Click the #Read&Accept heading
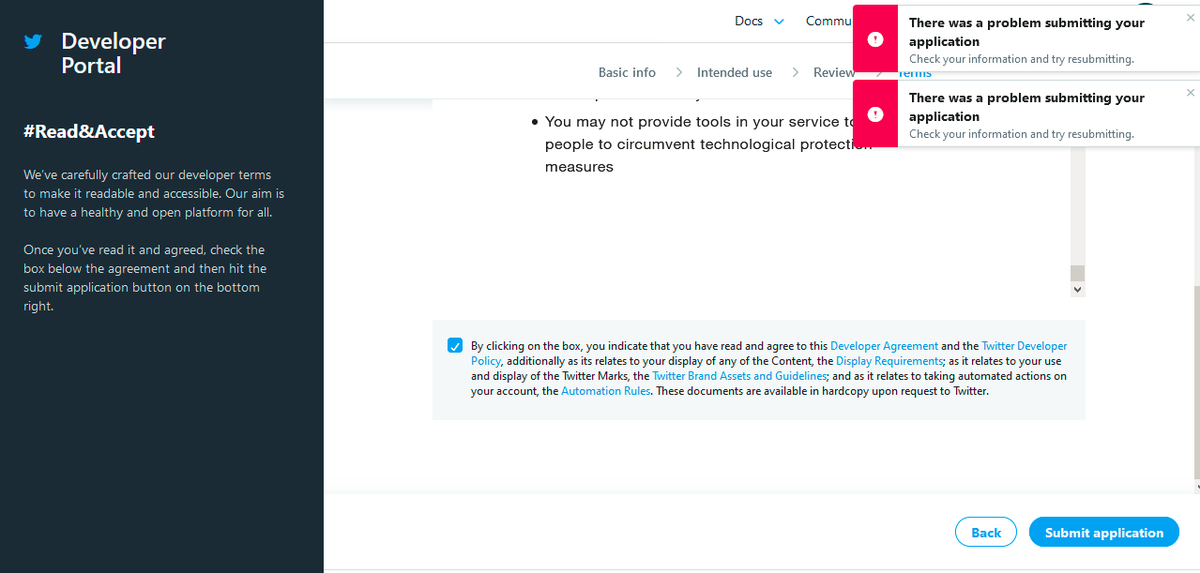 click(x=89, y=132)
